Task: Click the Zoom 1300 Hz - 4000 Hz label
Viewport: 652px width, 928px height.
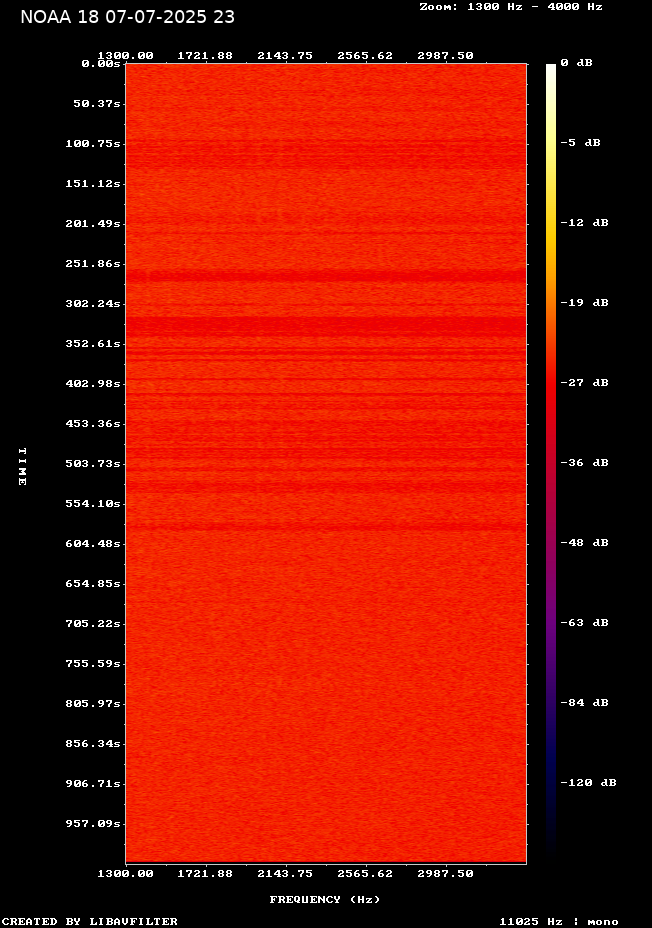Action: pyautogui.click(x=510, y=6)
